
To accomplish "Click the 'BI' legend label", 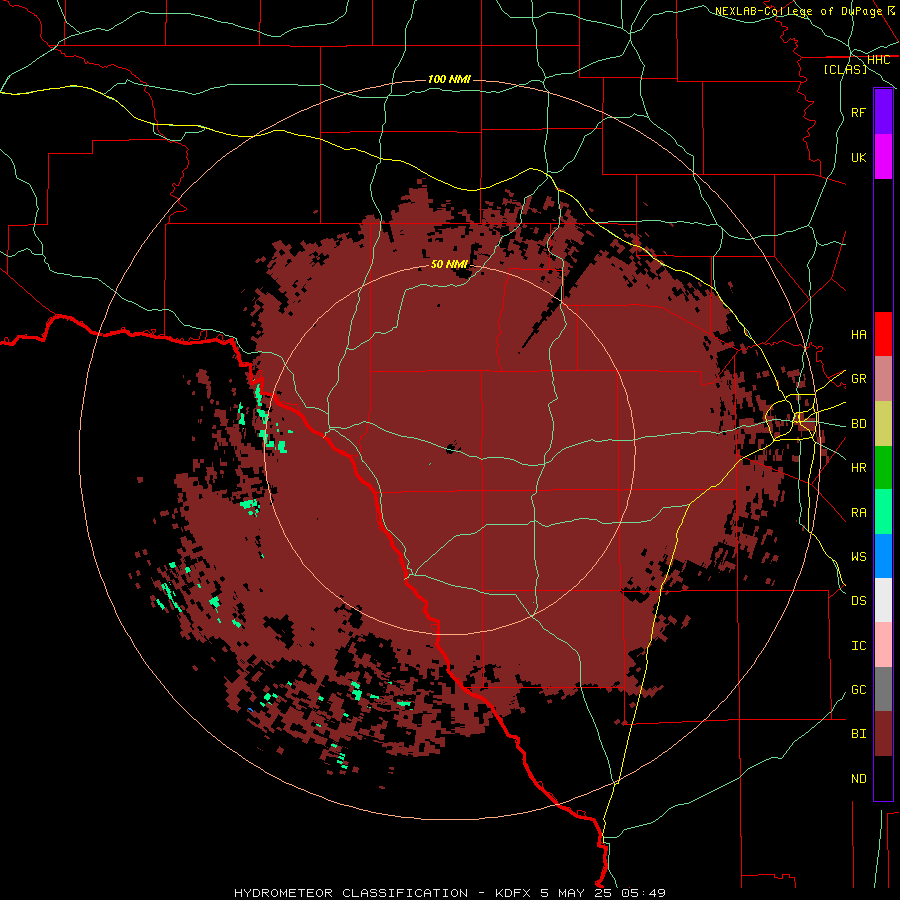I will [858, 734].
